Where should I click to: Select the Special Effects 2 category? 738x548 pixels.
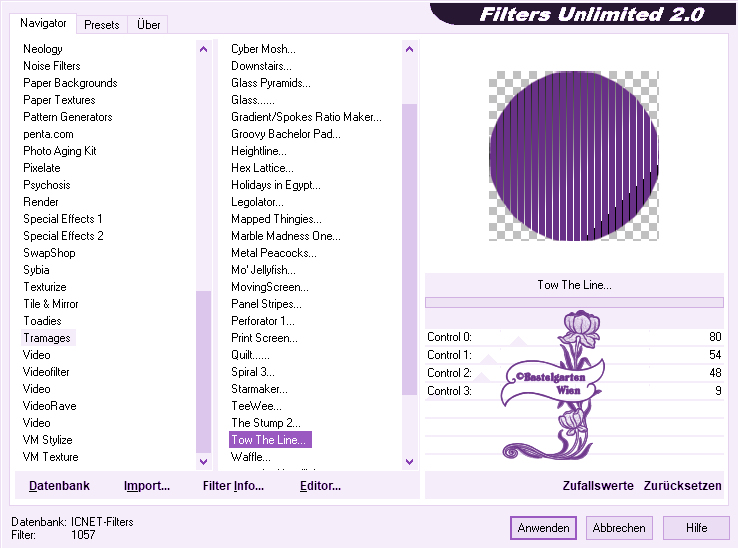63,236
